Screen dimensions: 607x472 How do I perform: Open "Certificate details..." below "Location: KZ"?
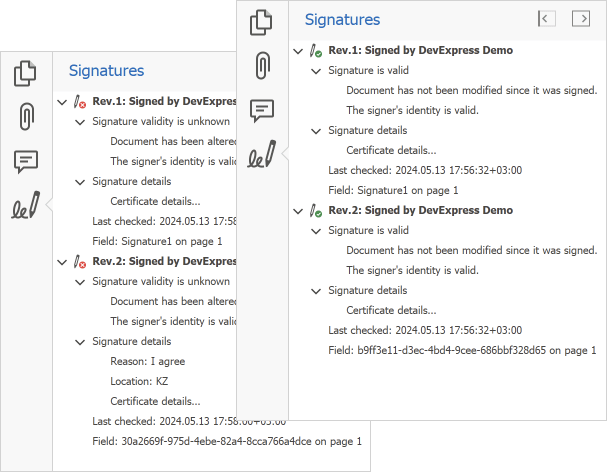pos(155,401)
